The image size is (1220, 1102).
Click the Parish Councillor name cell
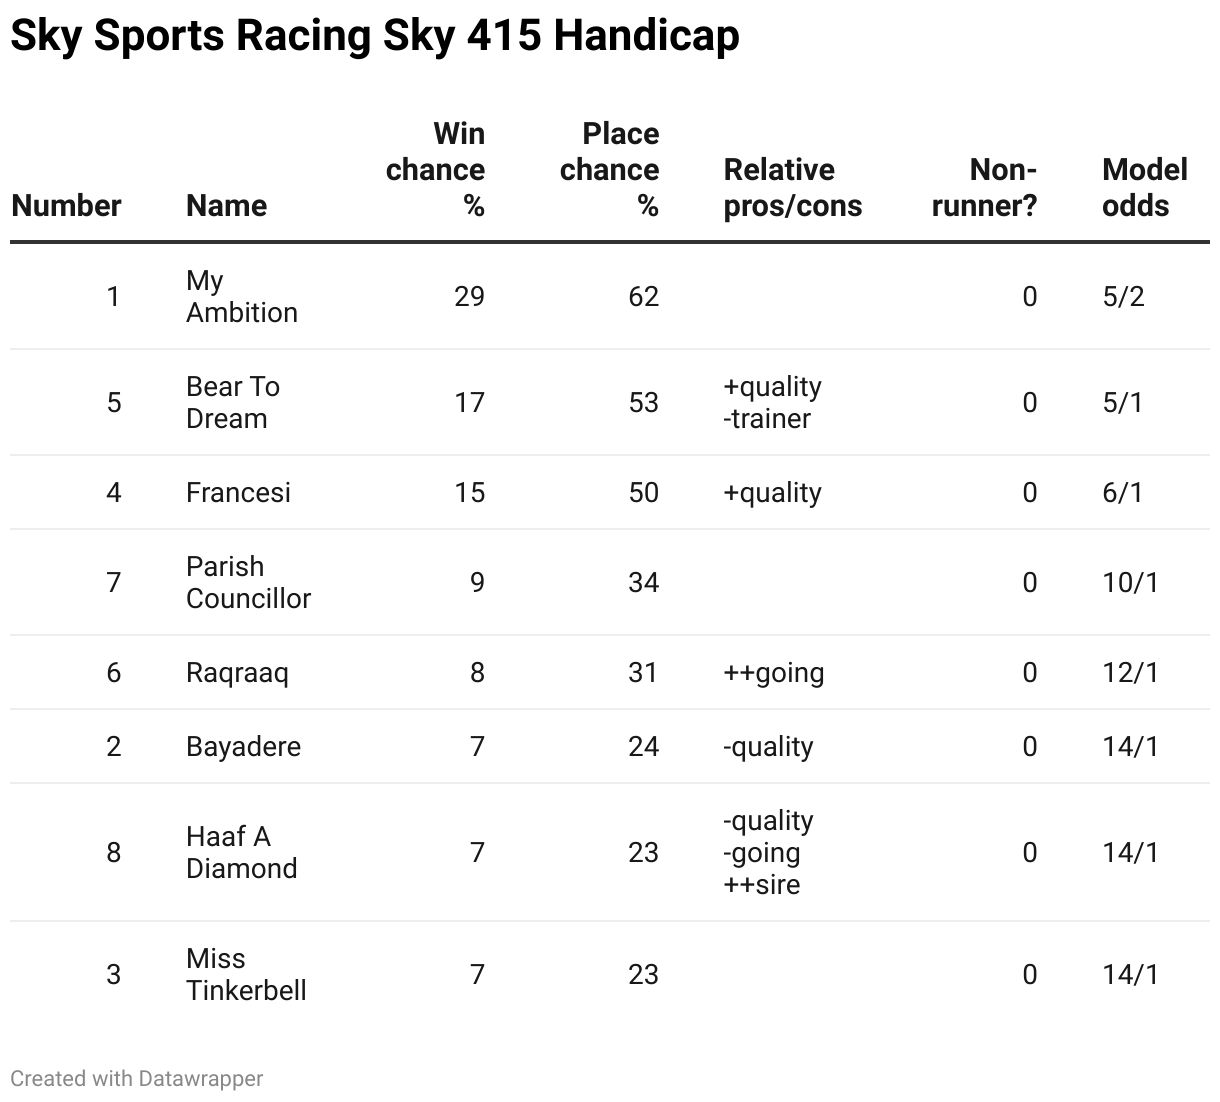tap(248, 582)
